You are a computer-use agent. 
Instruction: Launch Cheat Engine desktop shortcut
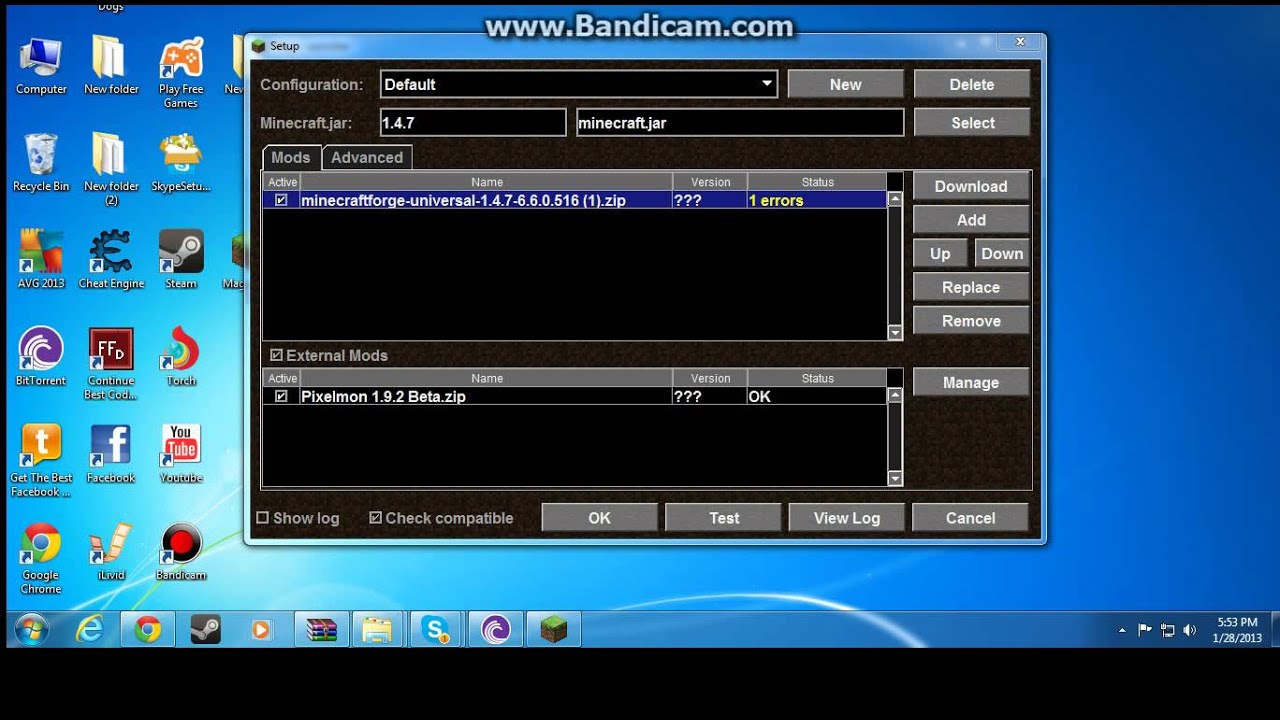[x=111, y=260]
